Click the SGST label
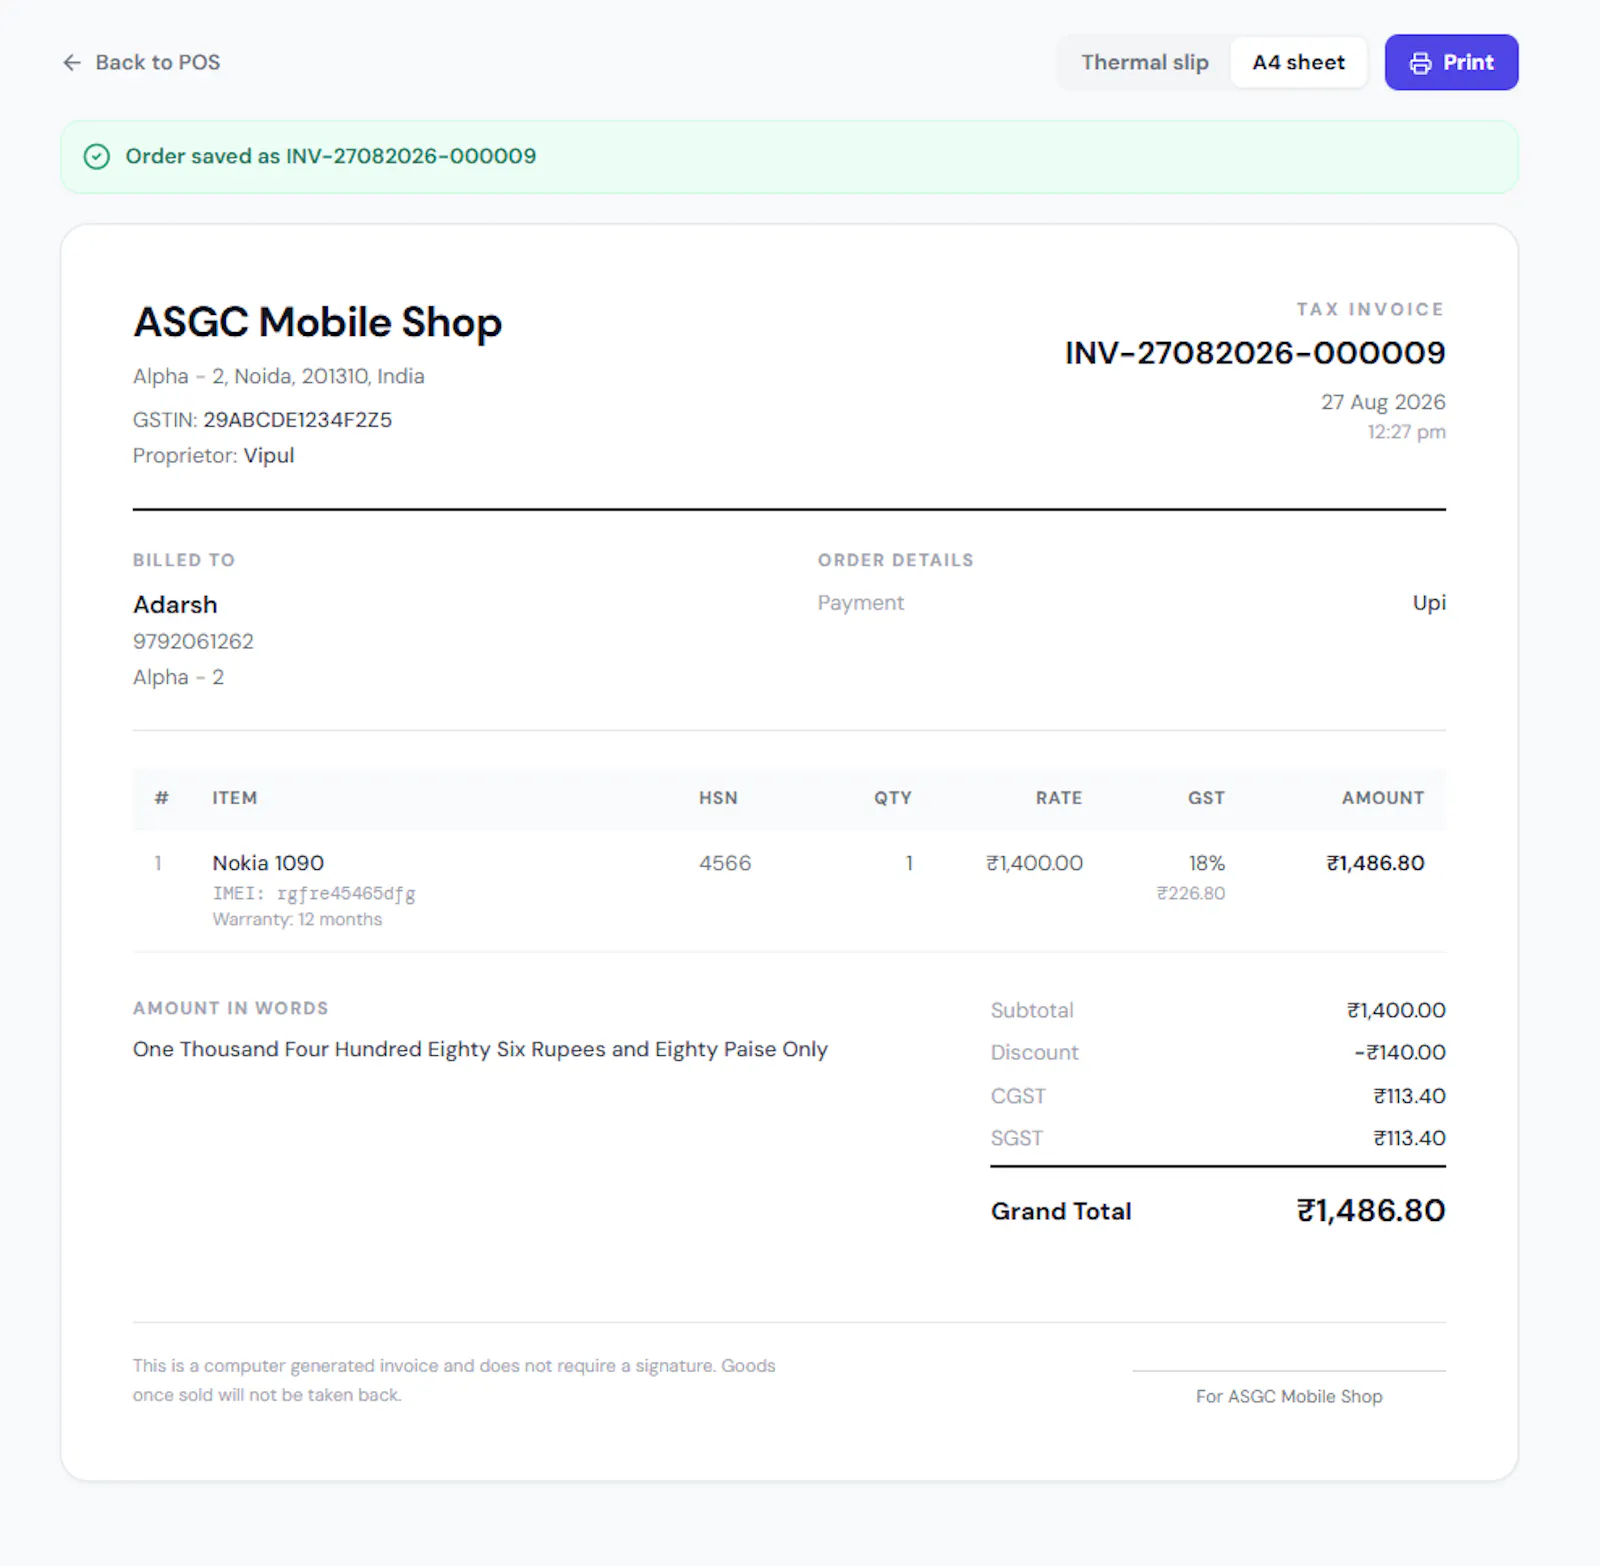Viewport: 1600px width, 1566px height. tap(1016, 1138)
